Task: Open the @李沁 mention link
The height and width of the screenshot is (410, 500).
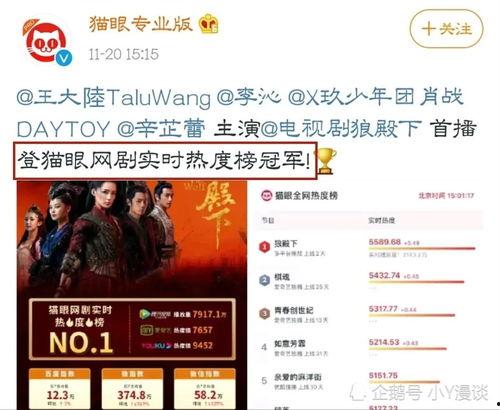Action: coord(249,97)
